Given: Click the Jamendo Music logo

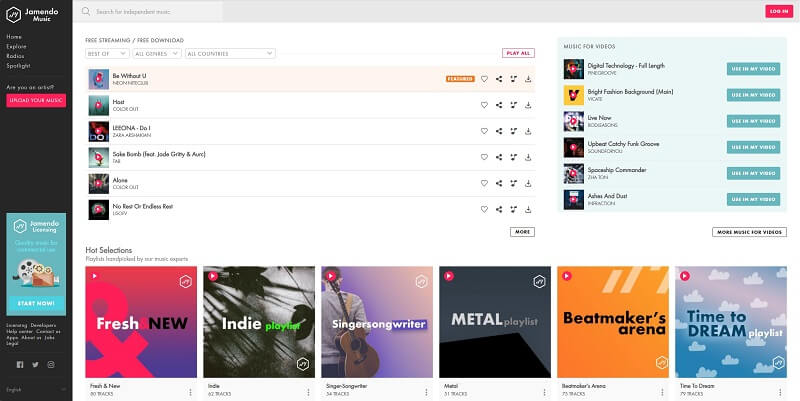Looking at the screenshot, I should pyautogui.click(x=32, y=15).
